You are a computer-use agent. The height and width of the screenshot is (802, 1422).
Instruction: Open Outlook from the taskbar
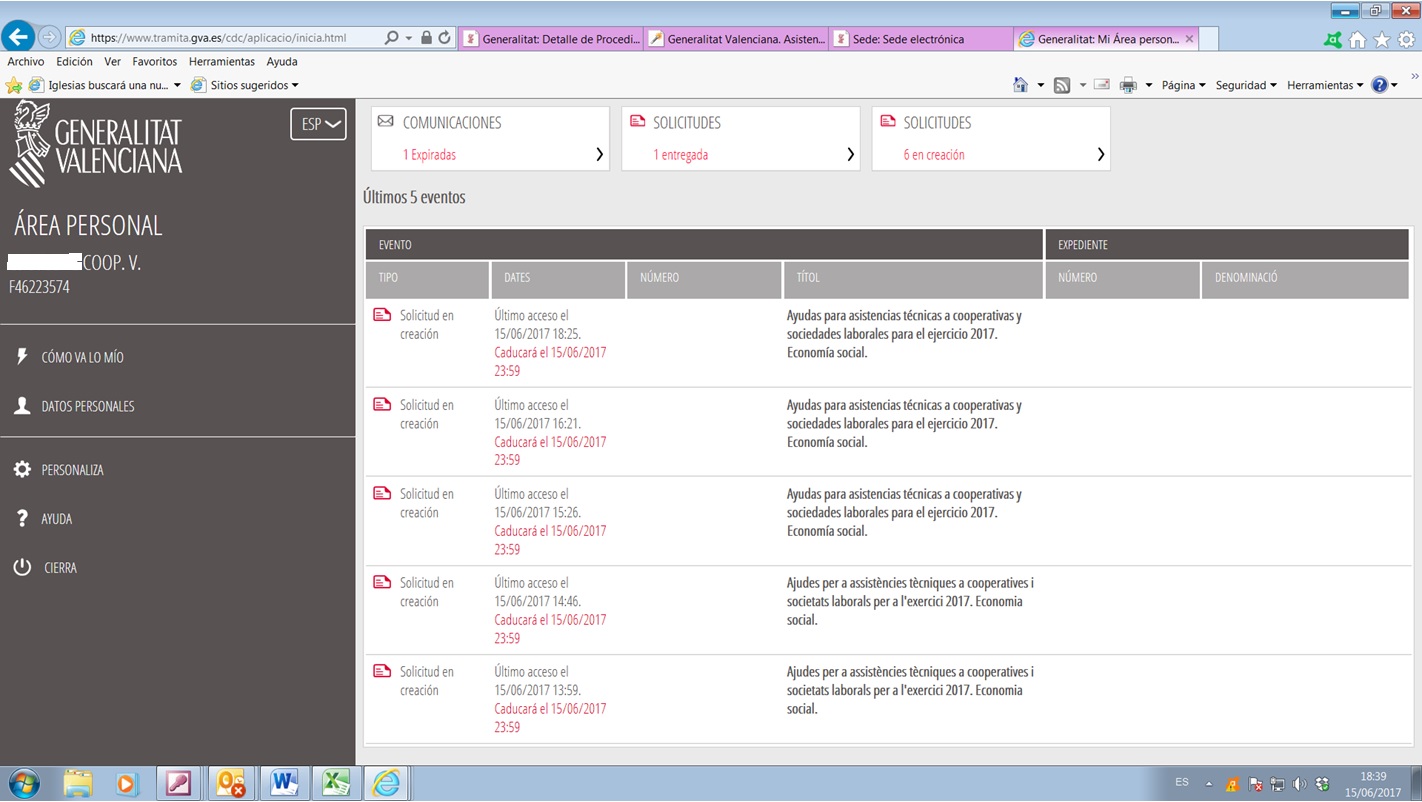coord(231,784)
